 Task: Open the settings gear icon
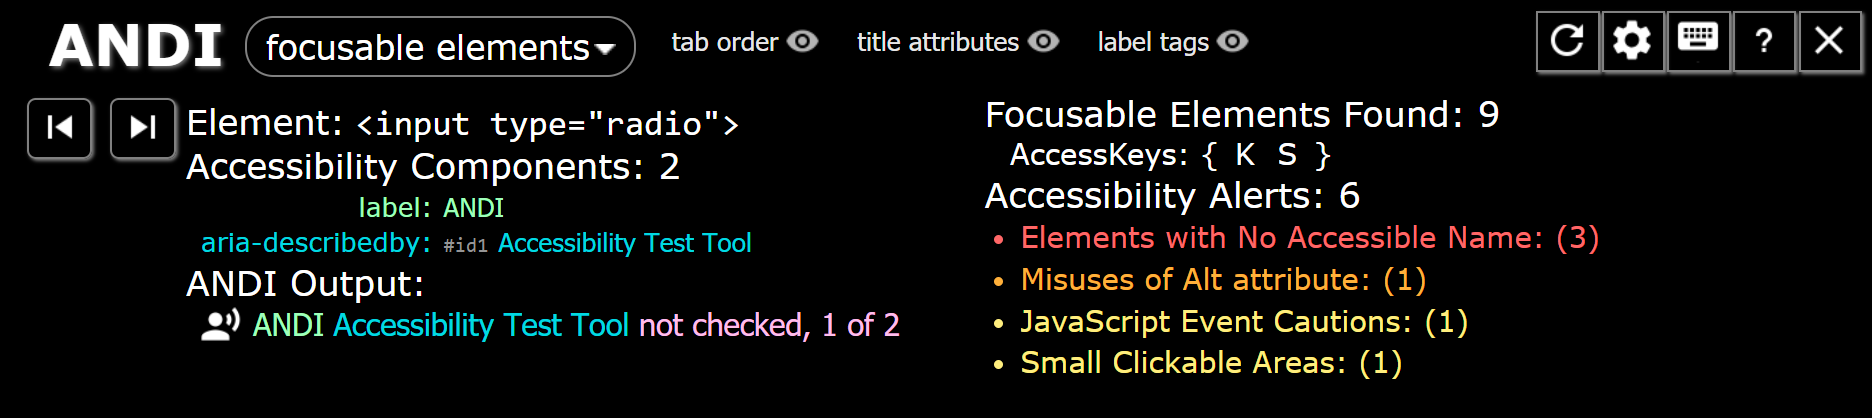(1632, 41)
